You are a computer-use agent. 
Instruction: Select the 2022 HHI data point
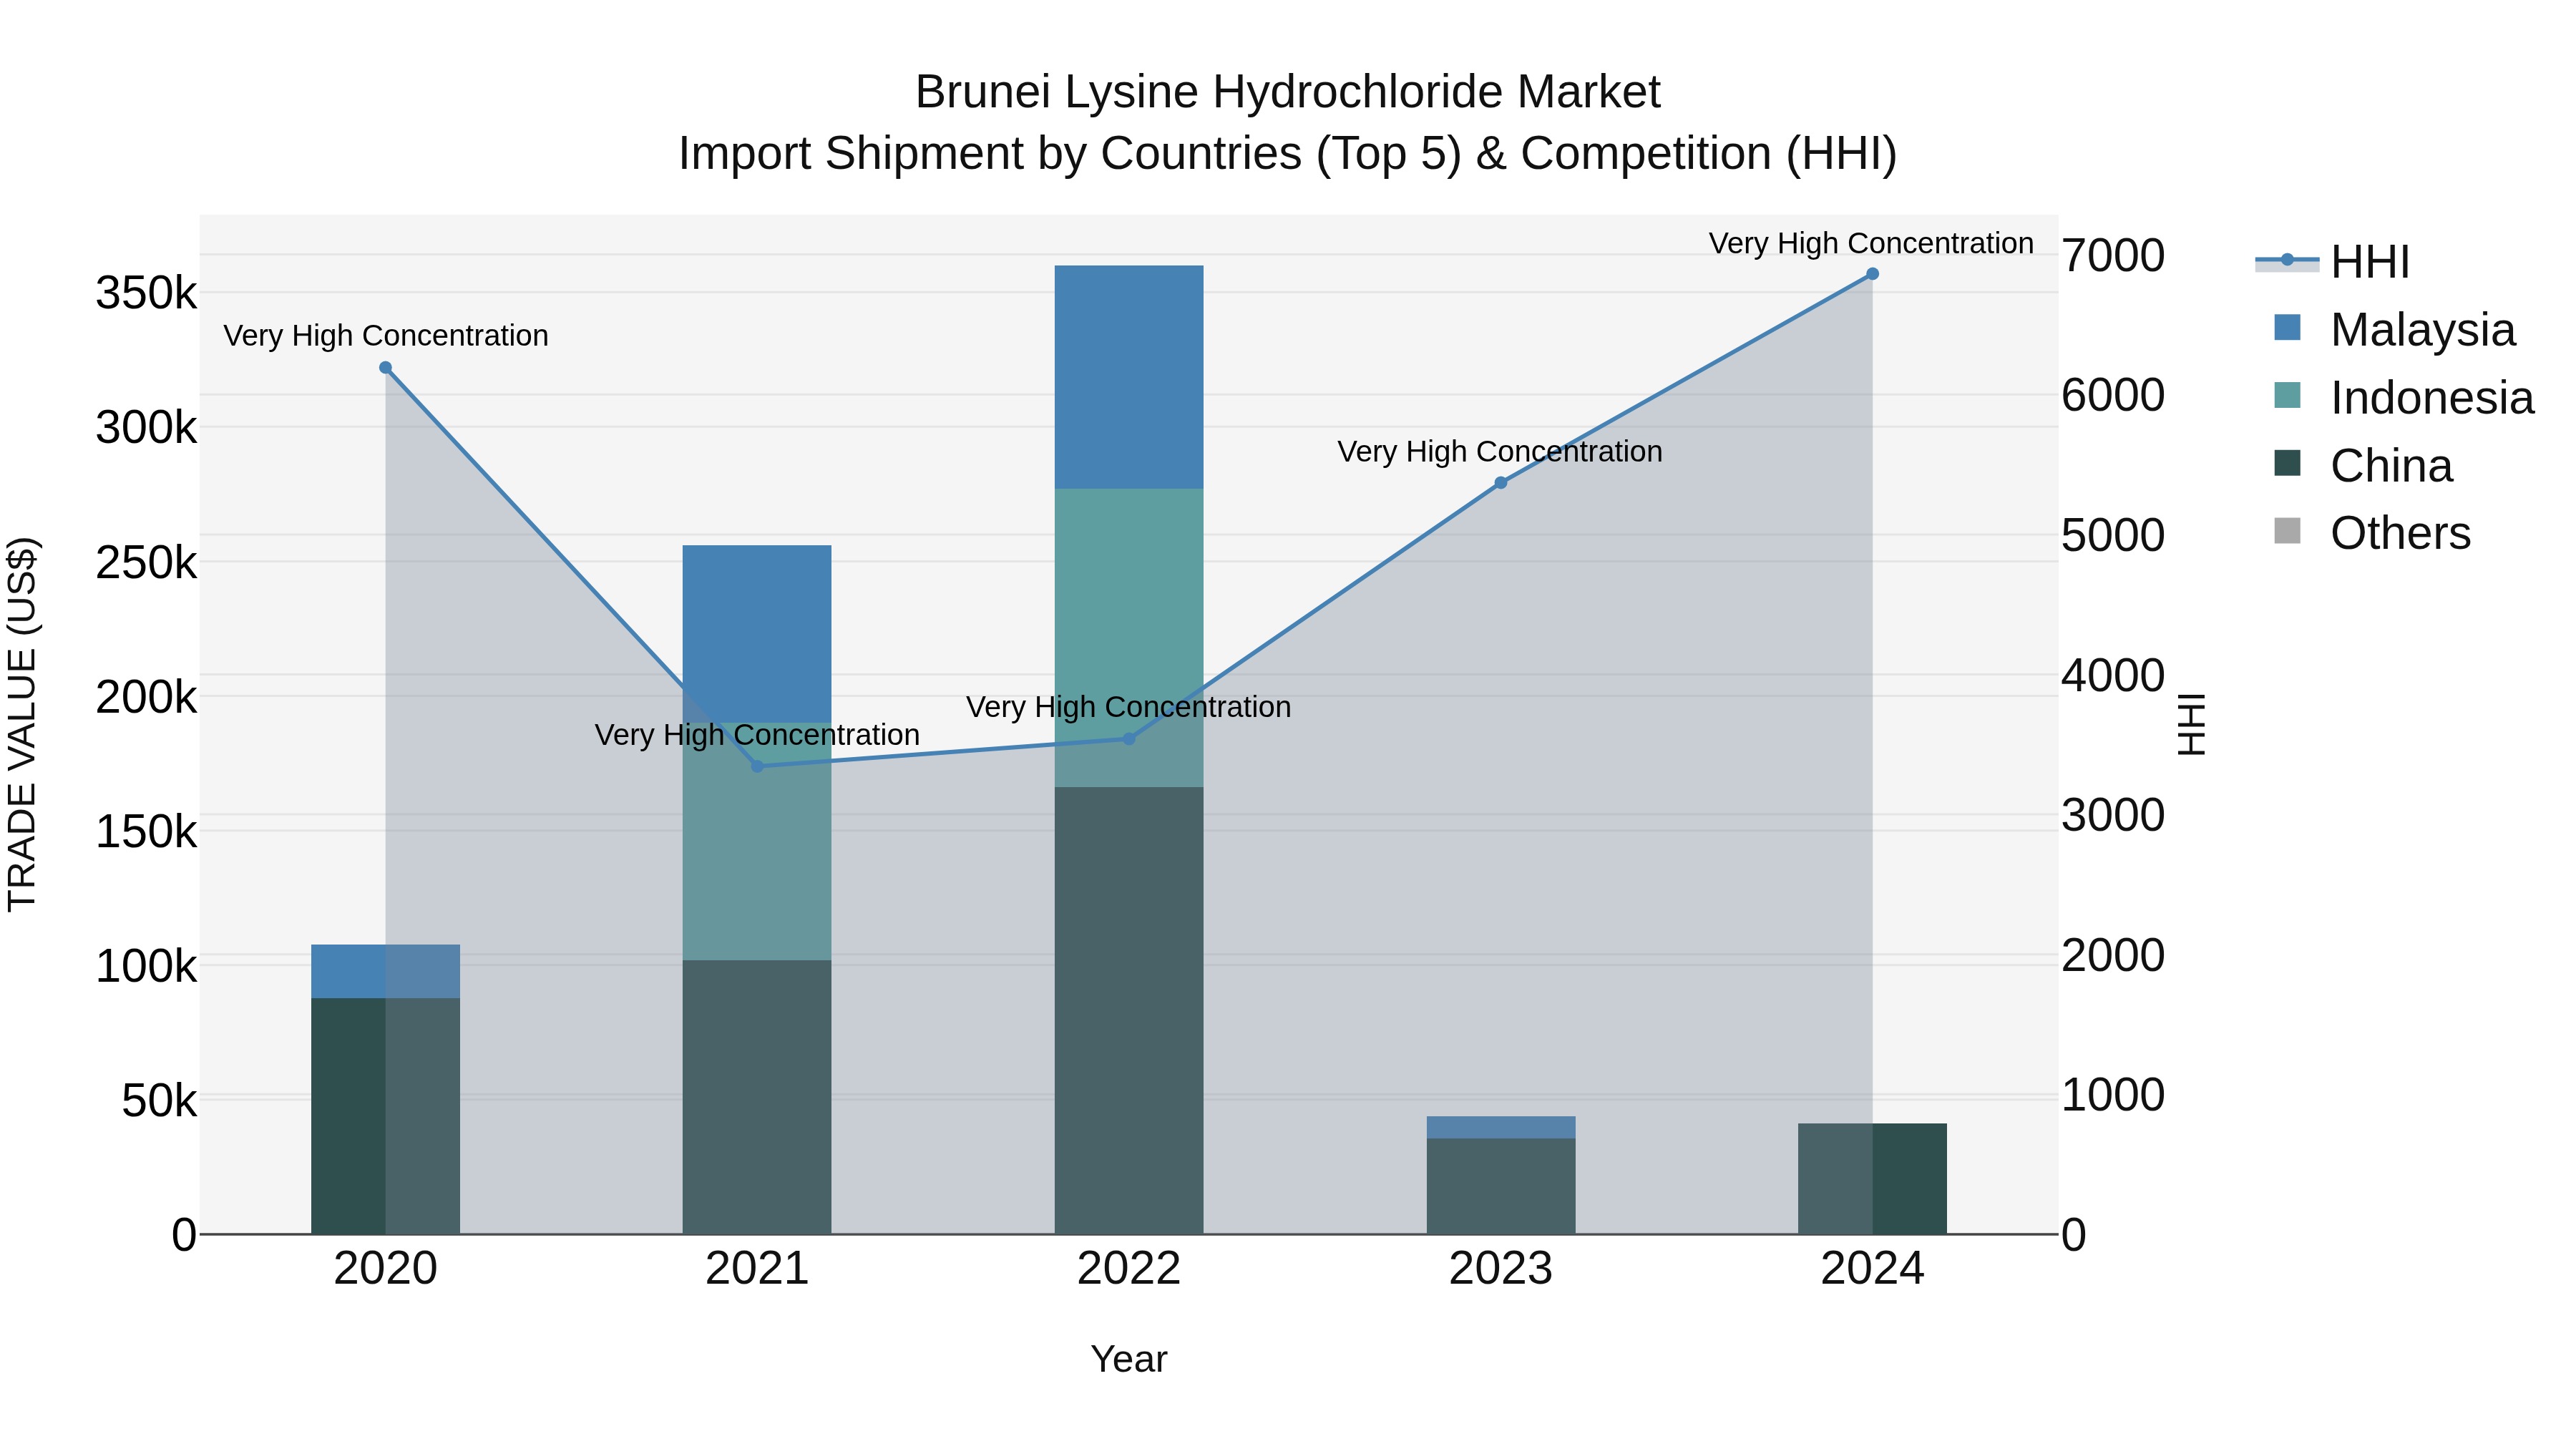(x=1129, y=739)
